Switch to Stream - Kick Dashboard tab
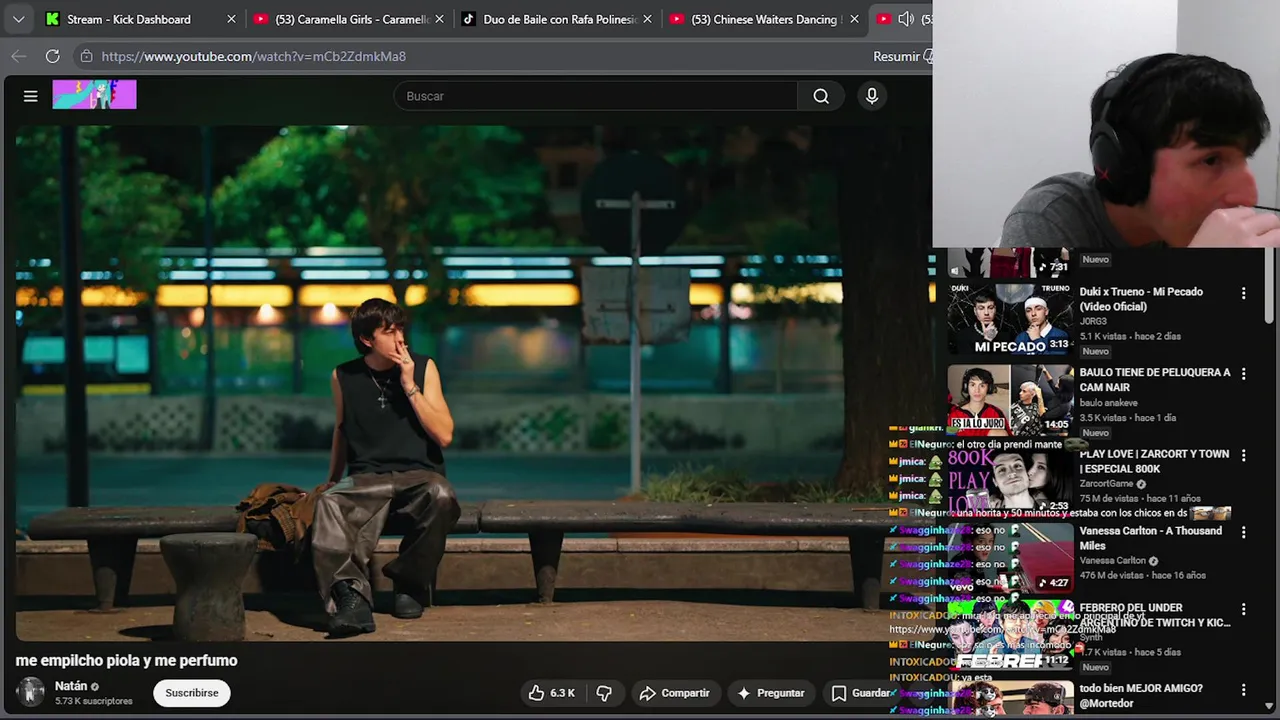Screen dimensions: 1280x720 [127, 19]
